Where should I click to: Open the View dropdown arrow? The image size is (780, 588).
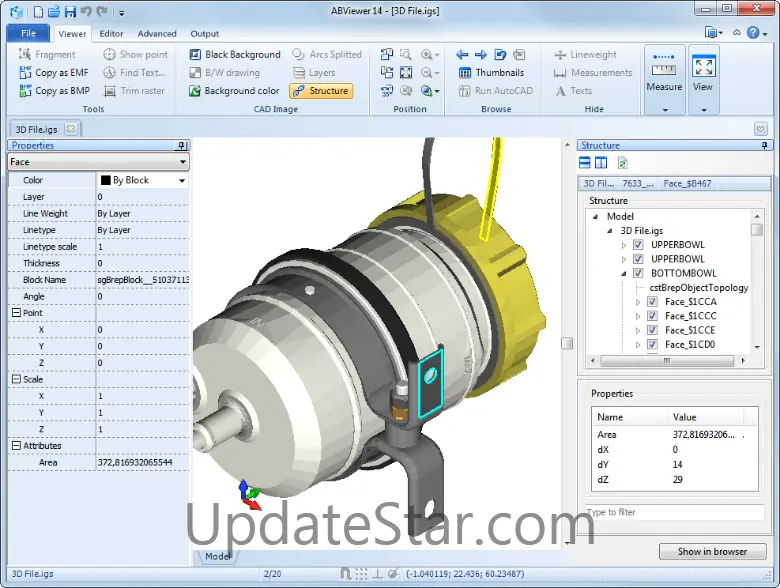coord(704,109)
